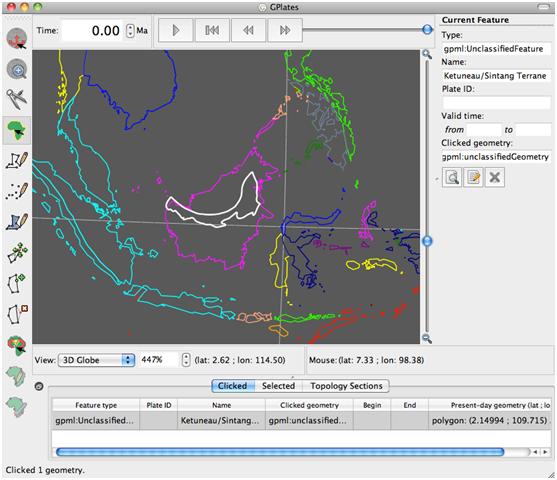This screenshot has height=480, width=557.
Task: Select the Zoom Globe magnifier tool
Action: [x=17, y=69]
